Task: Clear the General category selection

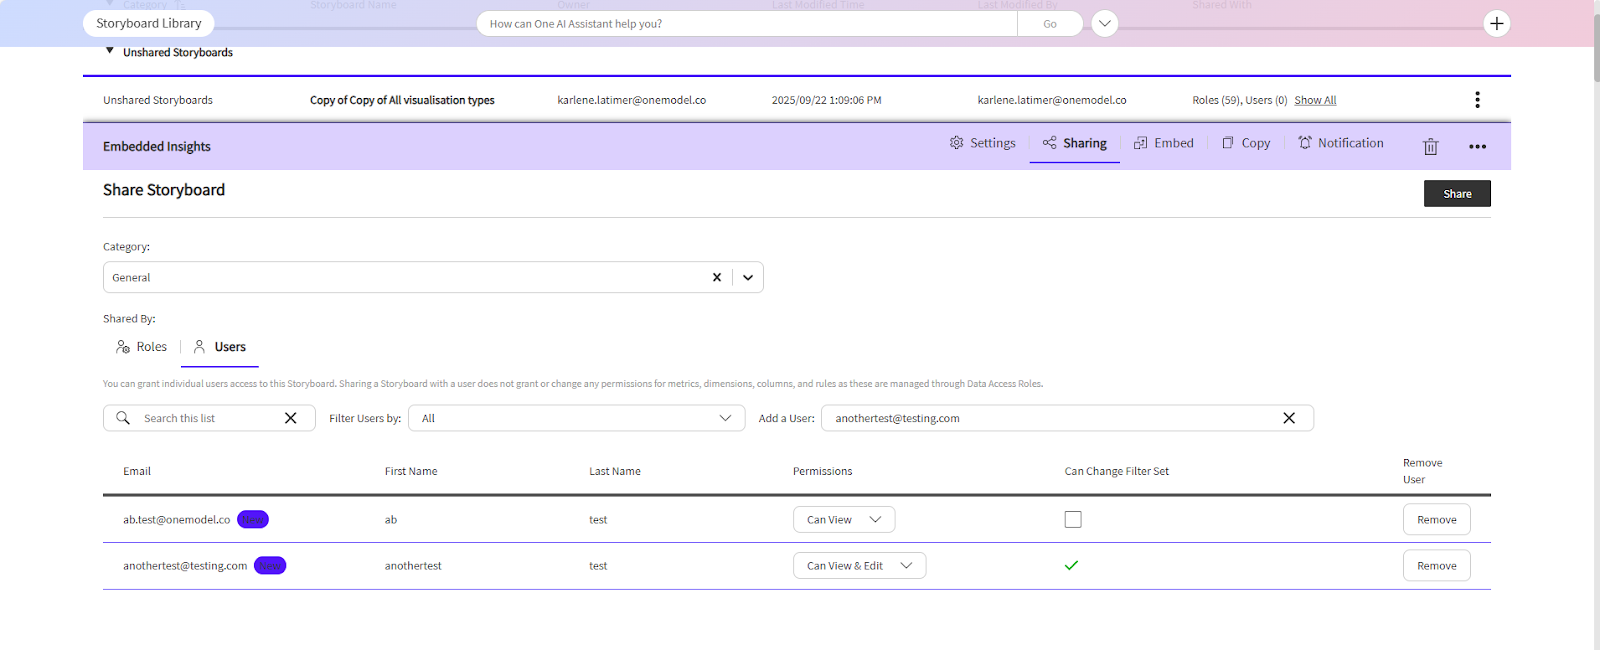Action: pyautogui.click(x=716, y=278)
